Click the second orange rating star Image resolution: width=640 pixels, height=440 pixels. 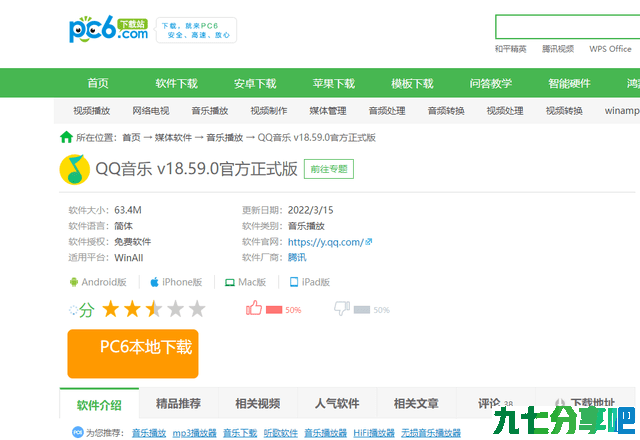[x=132, y=309]
